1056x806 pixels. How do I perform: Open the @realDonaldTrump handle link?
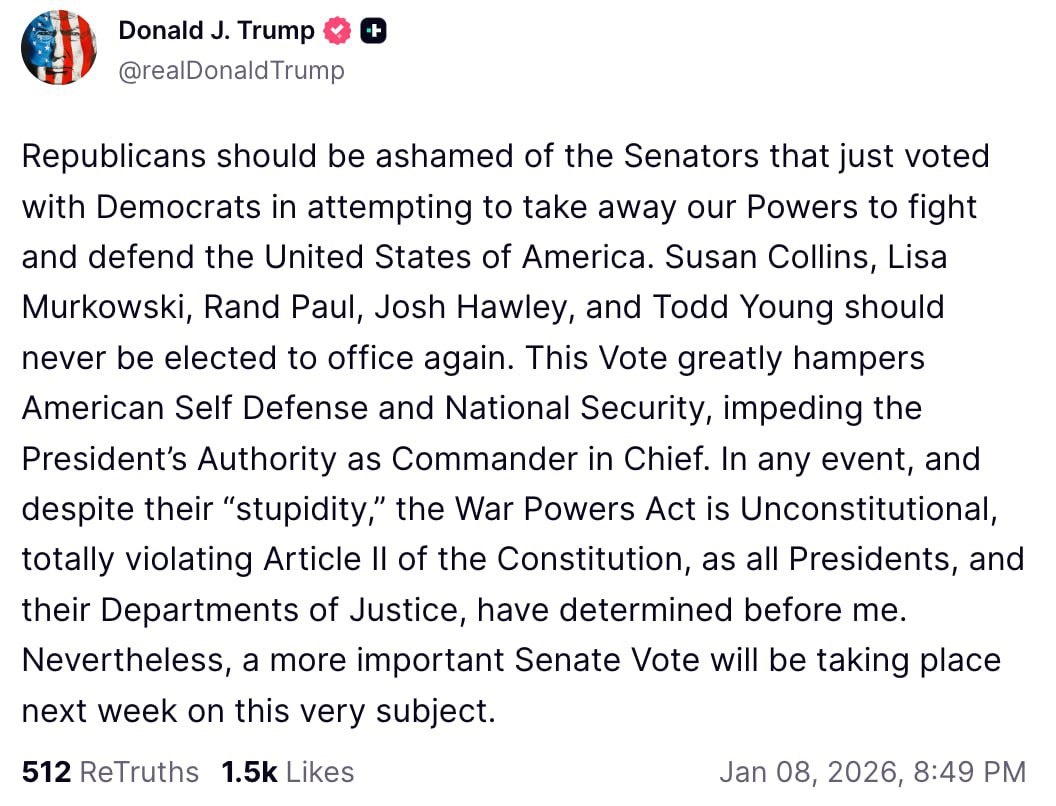tap(232, 70)
